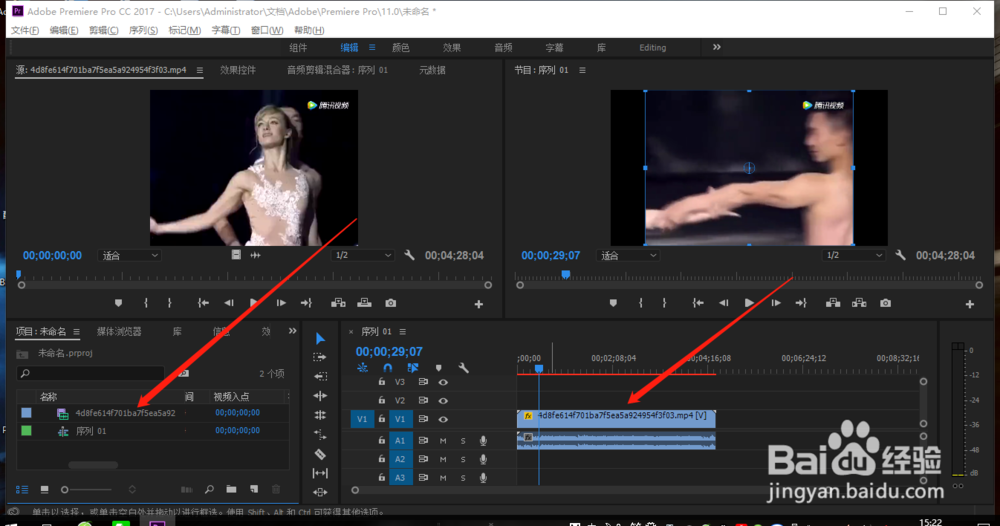Click Project panel search field
Screen dimensions: 1000x526
click(x=90, y=374)
